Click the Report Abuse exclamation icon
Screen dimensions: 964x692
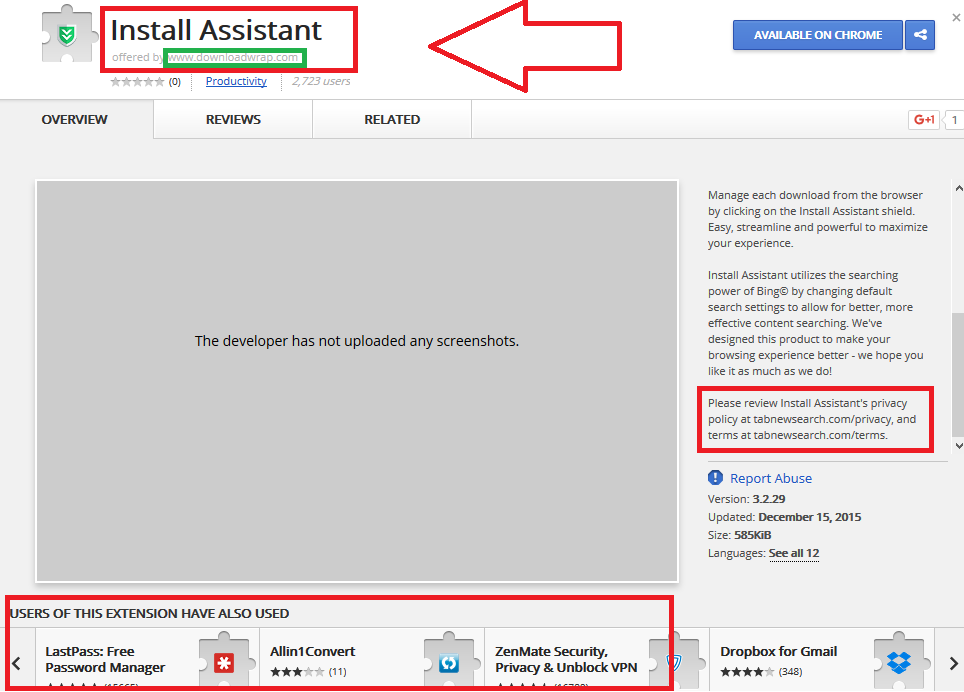tap(715, 478)
